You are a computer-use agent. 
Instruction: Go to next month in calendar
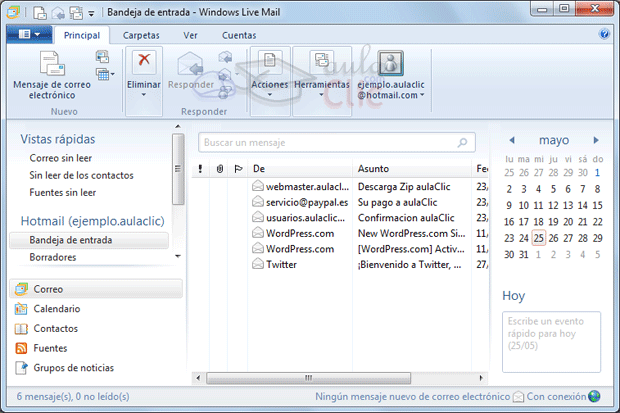[x=596, y=140]
